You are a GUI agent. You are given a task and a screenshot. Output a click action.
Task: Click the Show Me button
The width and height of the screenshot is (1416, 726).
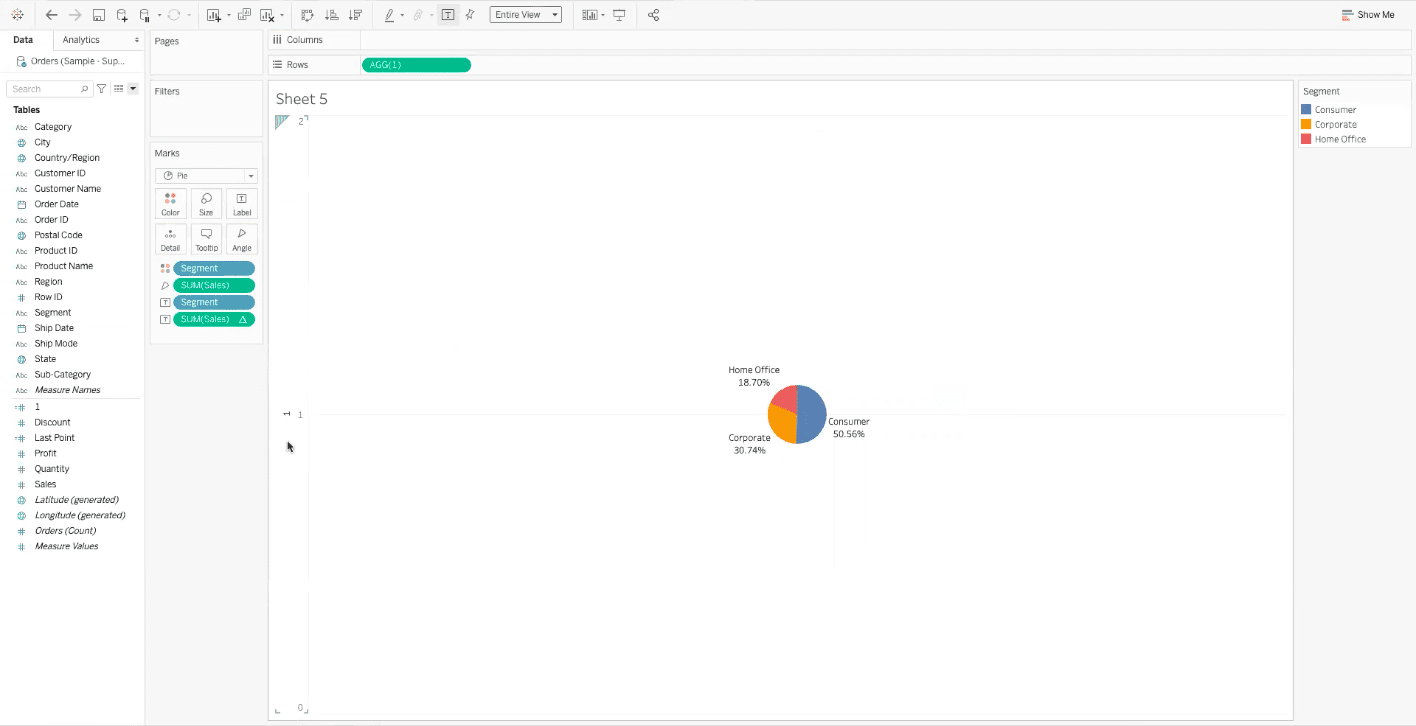tap(1368, 15)
